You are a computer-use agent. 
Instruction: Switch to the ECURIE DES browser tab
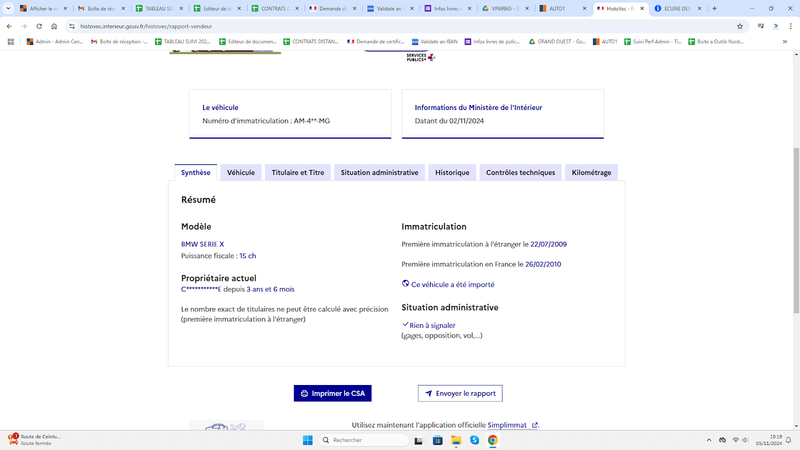click(677, 8)
